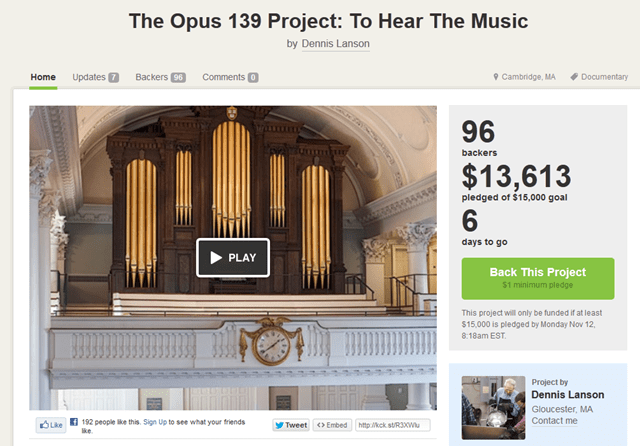Click the project title heading
Screen dimensions: 640x446
click(x=328, y=21)
